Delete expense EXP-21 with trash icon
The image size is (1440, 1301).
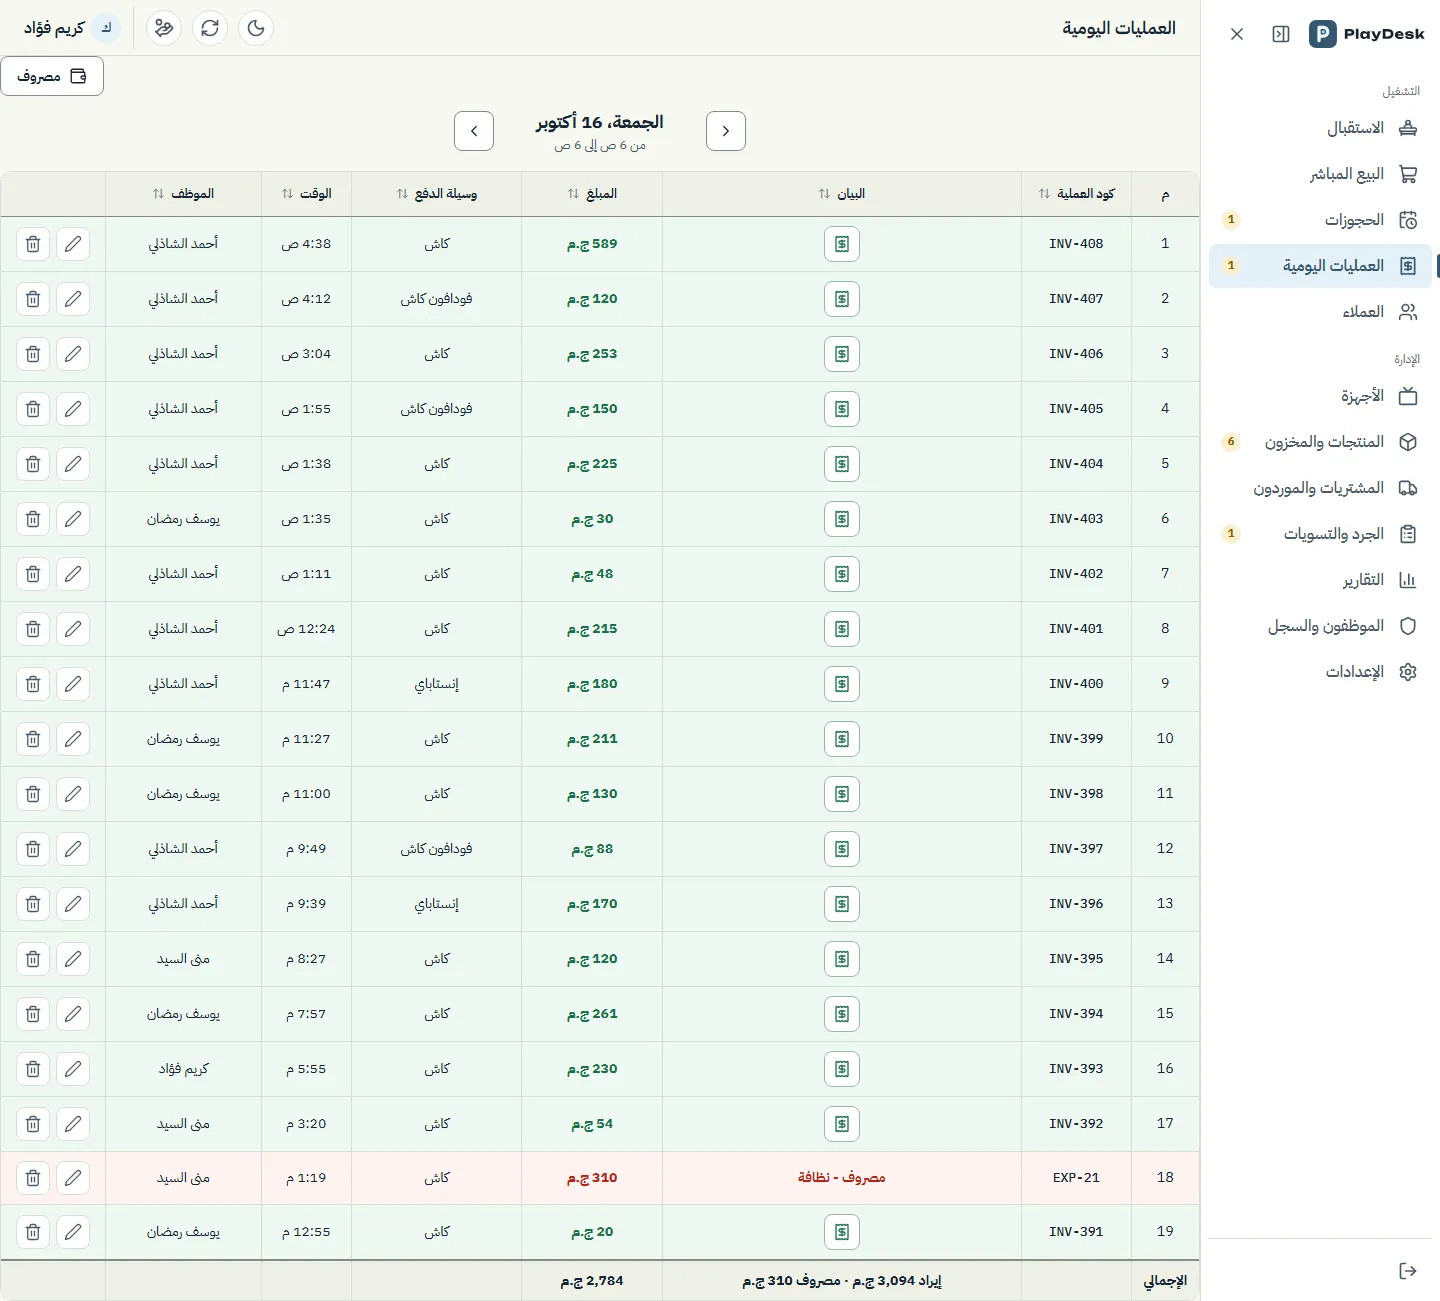(x=33, y=1178)
